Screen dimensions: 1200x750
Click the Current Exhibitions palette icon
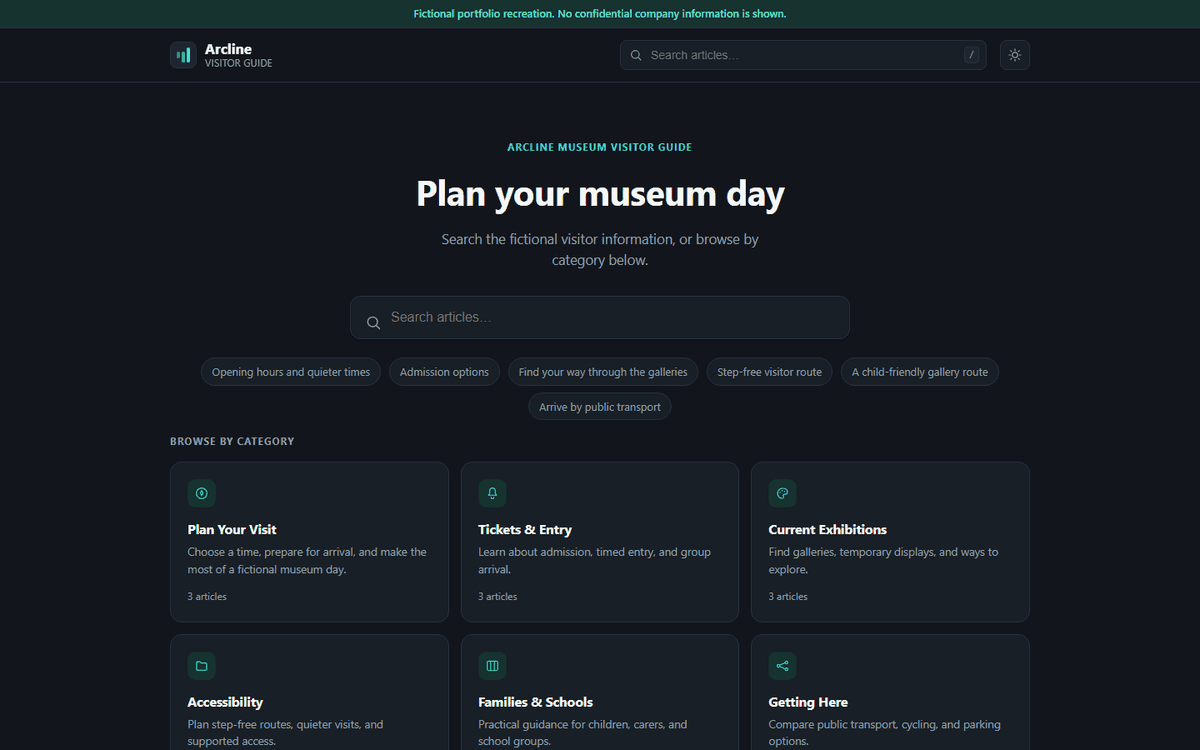coord(782,493)
